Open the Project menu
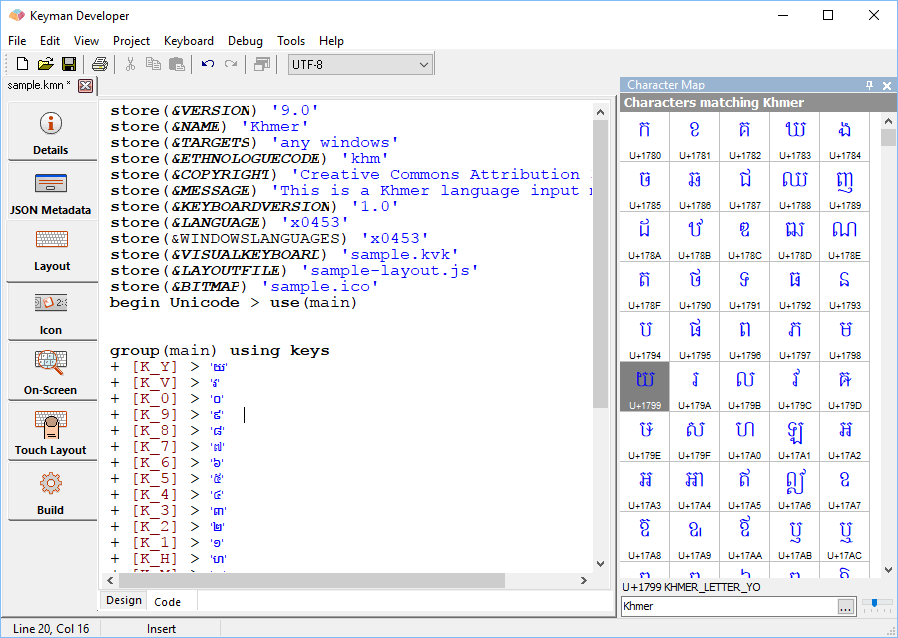This screenshot has width=898, height=638. click(131, 41)
